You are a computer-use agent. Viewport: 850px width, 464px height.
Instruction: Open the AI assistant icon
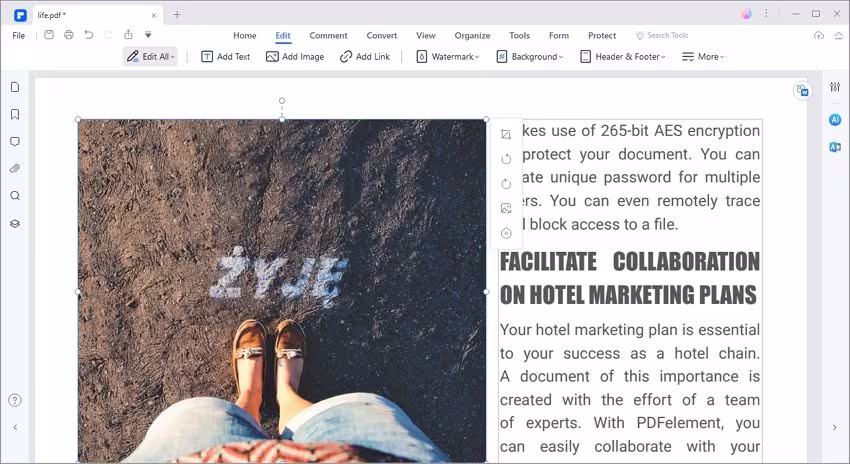coord(835,119)
